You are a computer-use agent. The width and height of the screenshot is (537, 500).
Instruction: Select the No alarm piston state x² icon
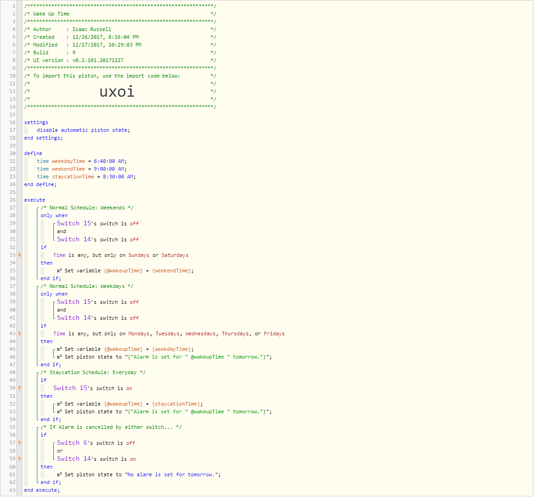(59, 474)
